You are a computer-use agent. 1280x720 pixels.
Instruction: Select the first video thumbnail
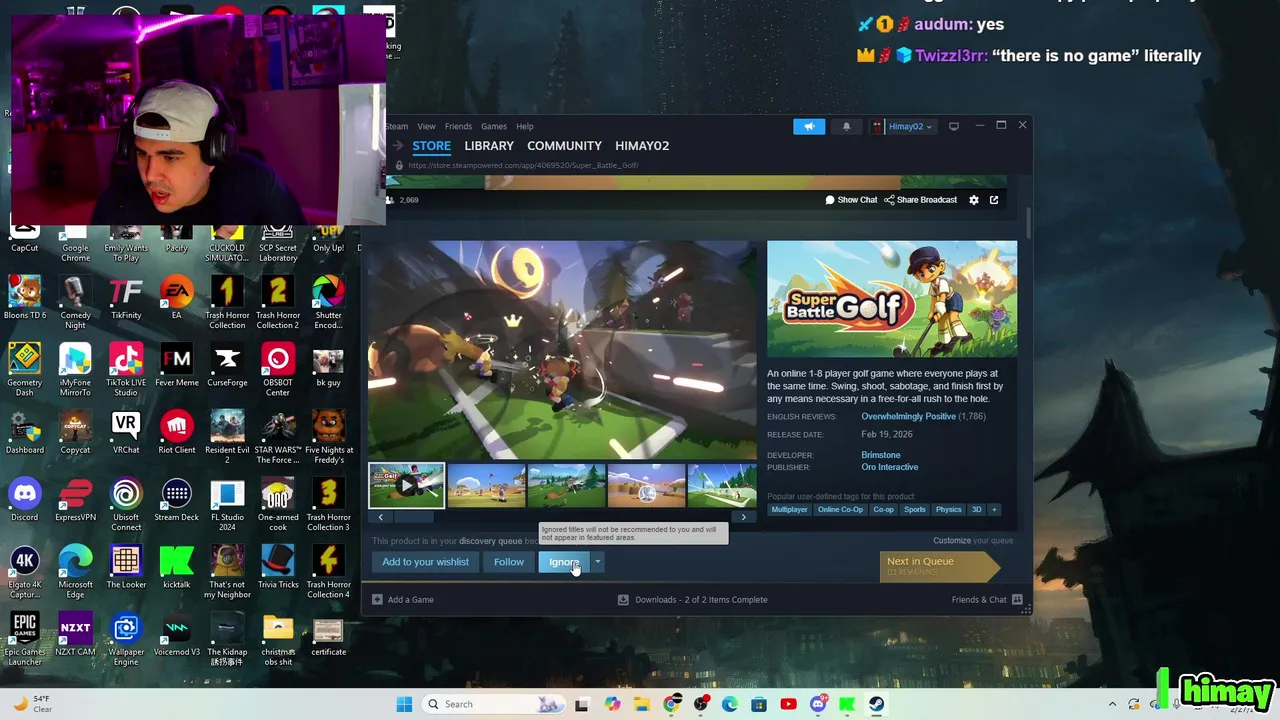(406, 486)
